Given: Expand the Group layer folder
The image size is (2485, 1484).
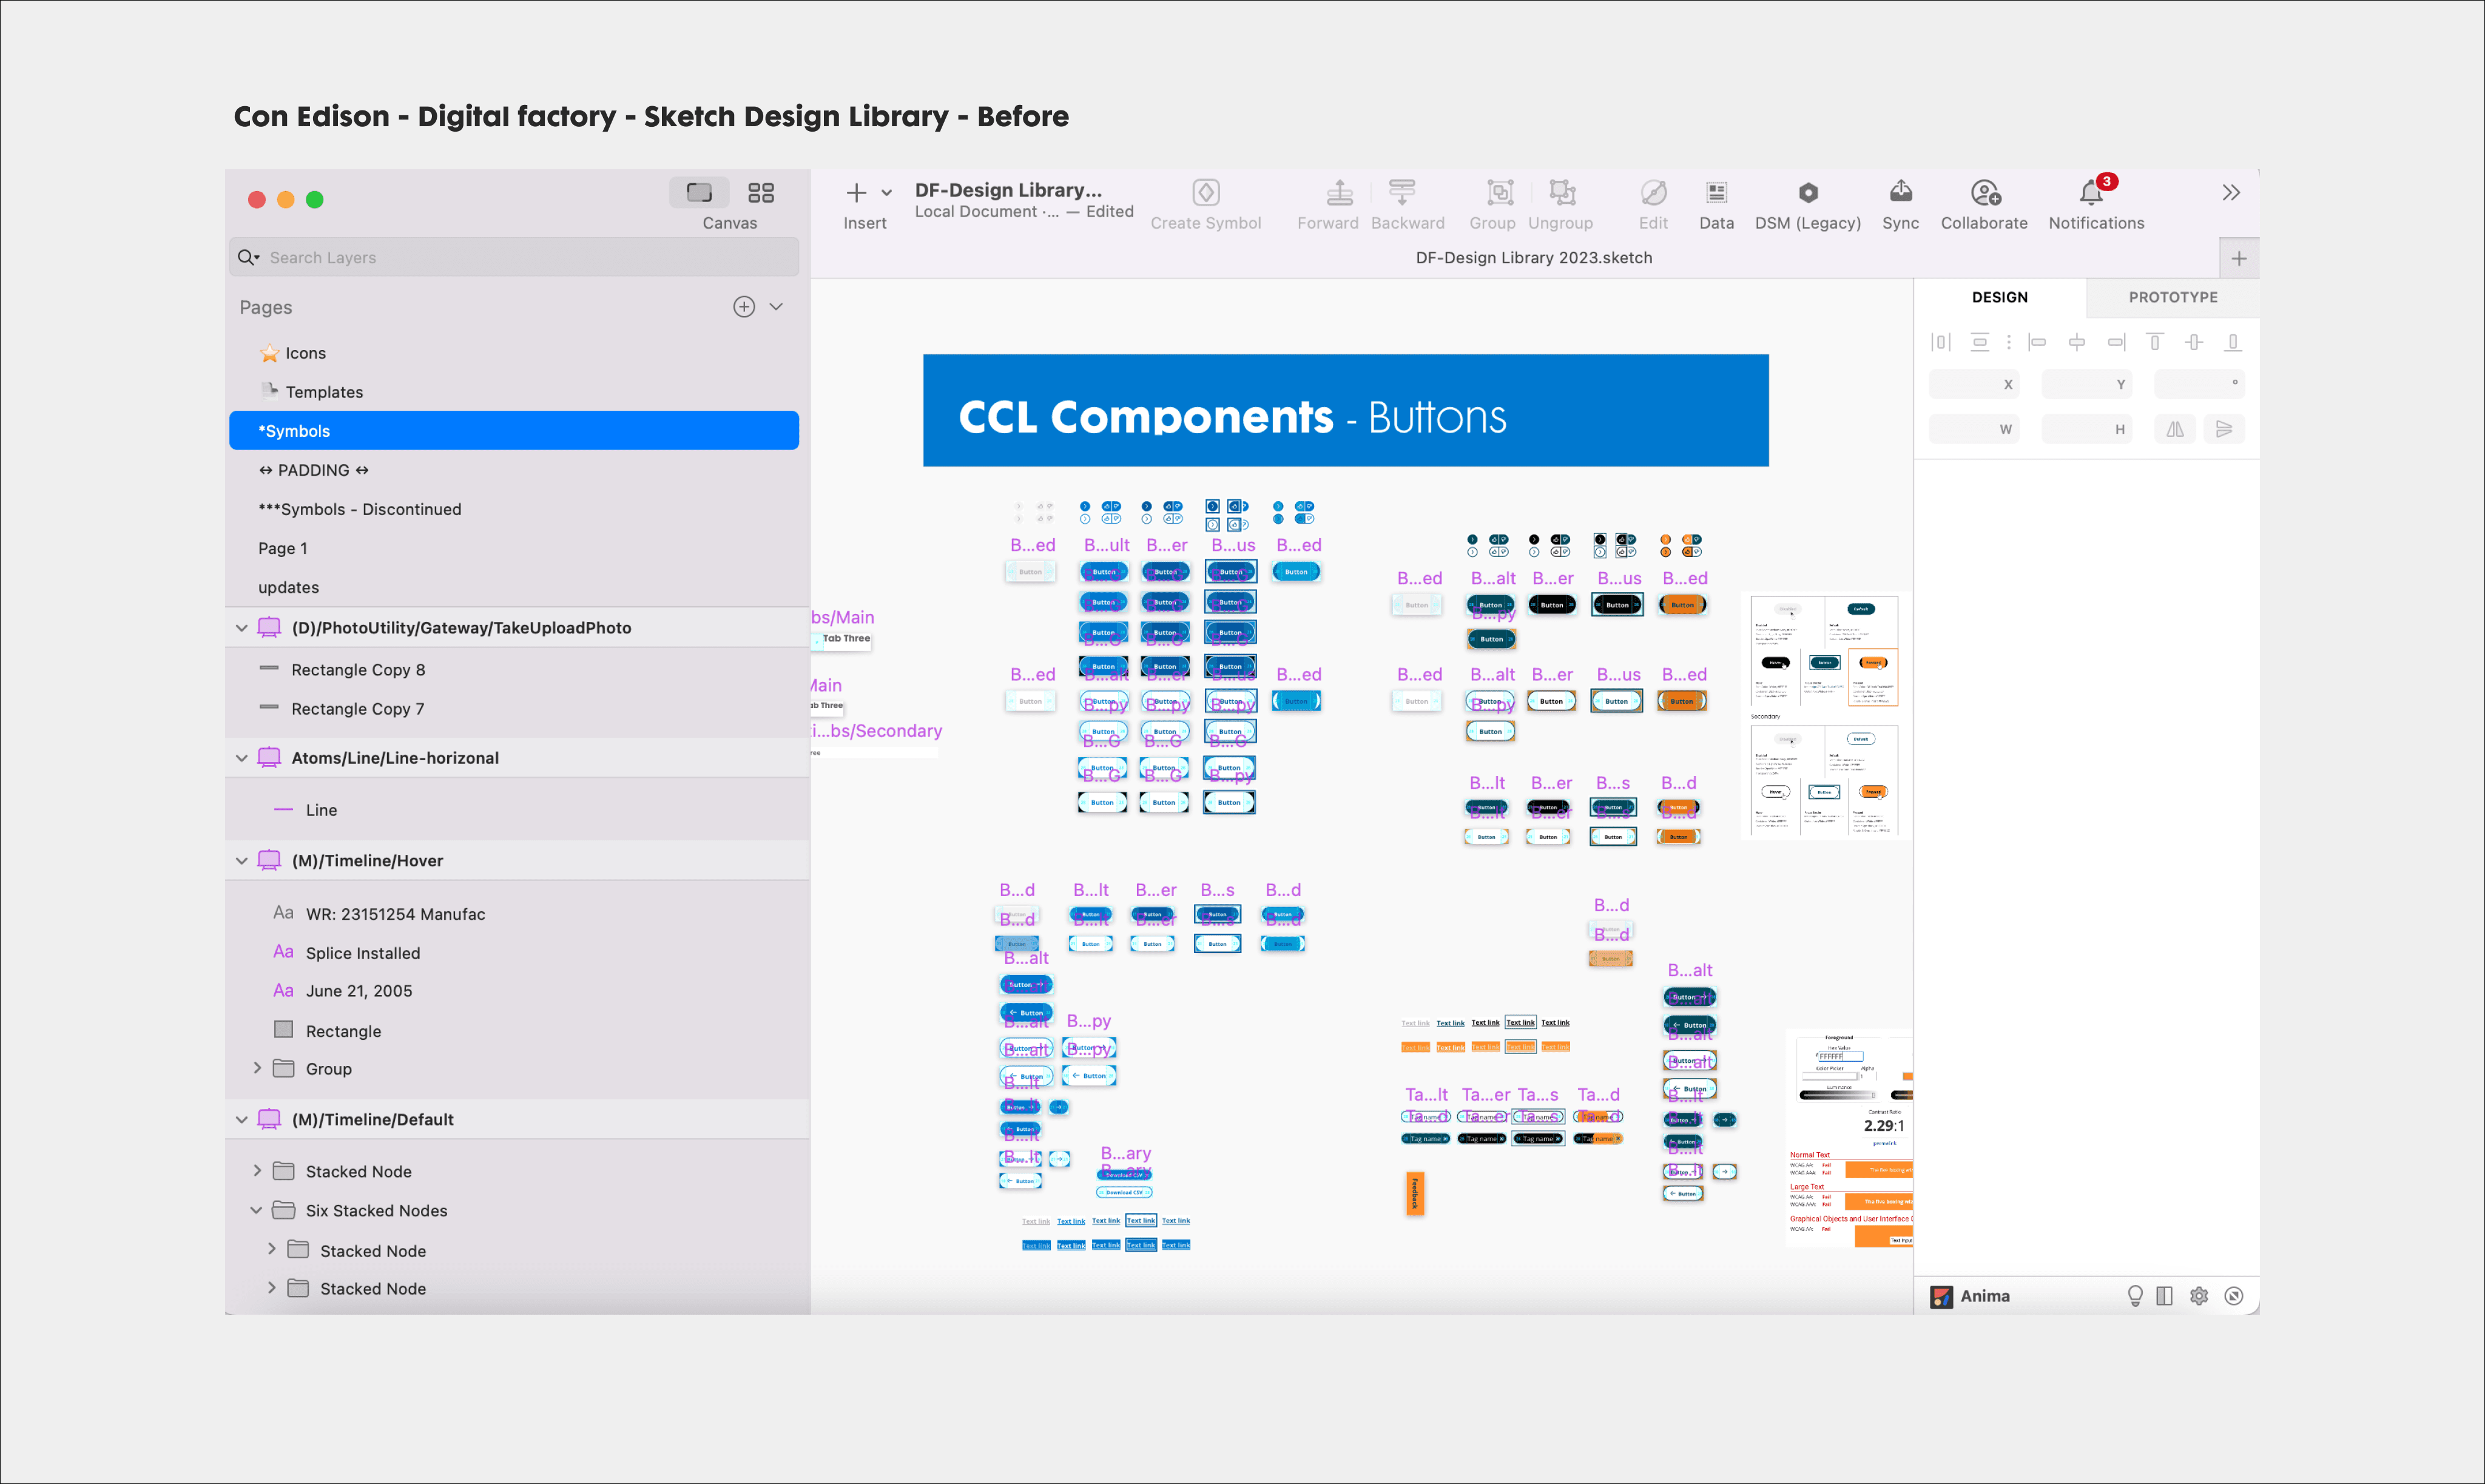Looking at the screenshot, I should (257, 1068).
